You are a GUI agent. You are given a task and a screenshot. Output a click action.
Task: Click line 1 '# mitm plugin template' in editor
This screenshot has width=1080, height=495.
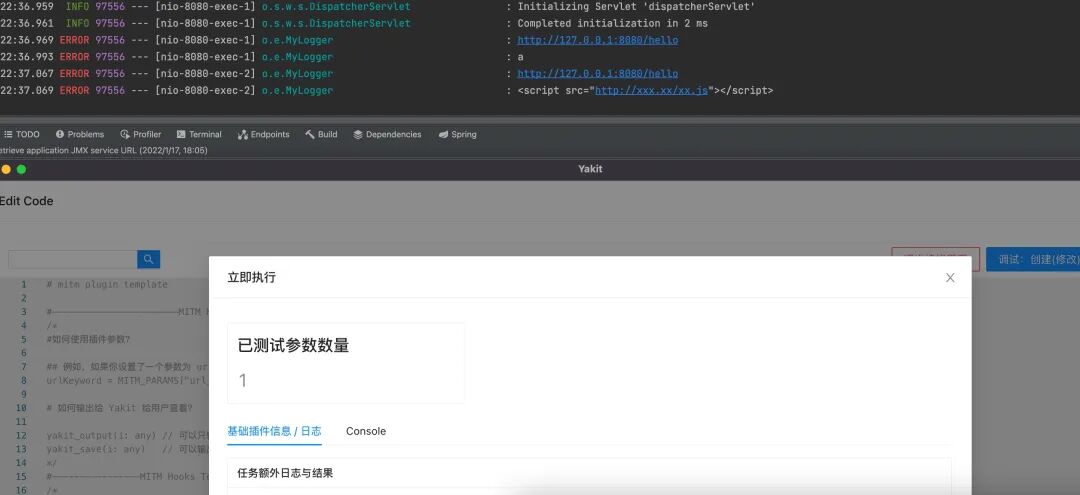tap(107, 284)
